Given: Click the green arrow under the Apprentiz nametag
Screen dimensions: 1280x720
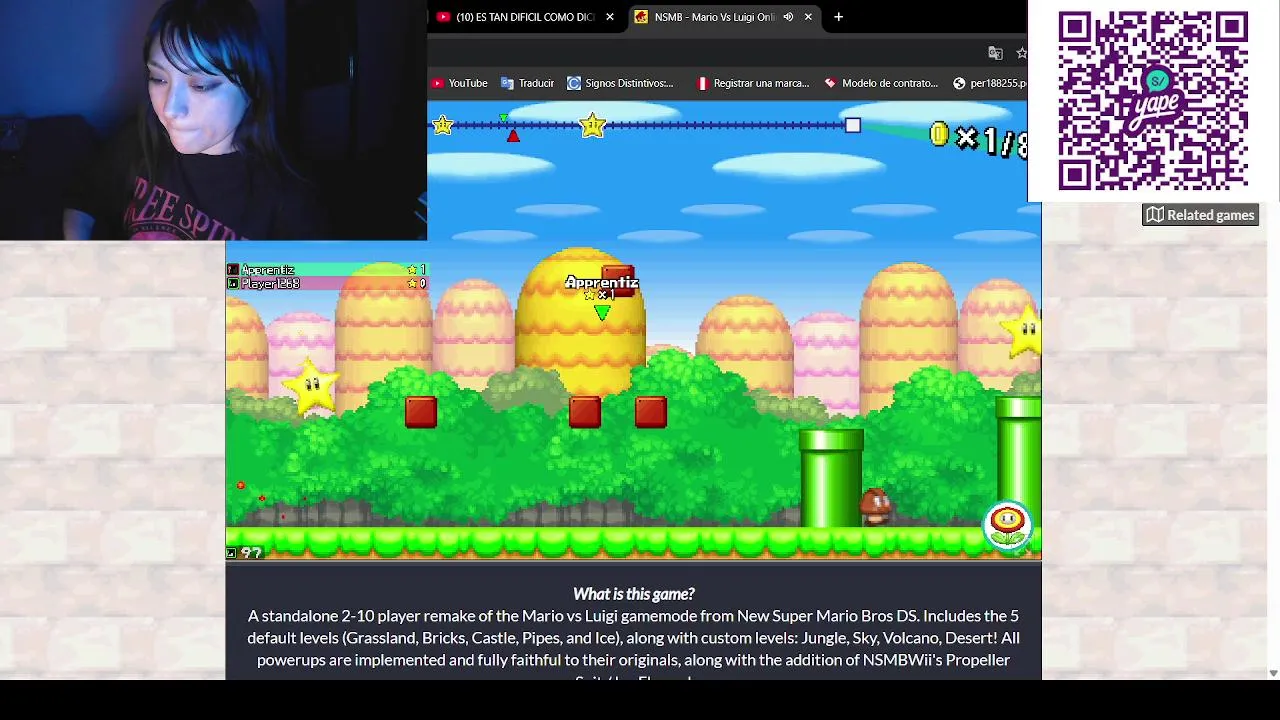Looking at the screenshot, I should click(x=601, y=313).
